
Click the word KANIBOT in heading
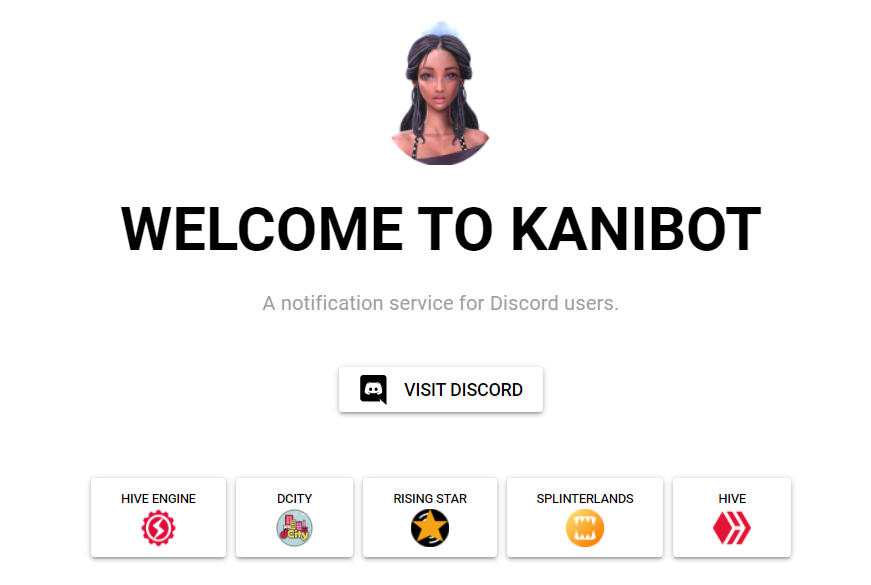click(x=635, y=229)
